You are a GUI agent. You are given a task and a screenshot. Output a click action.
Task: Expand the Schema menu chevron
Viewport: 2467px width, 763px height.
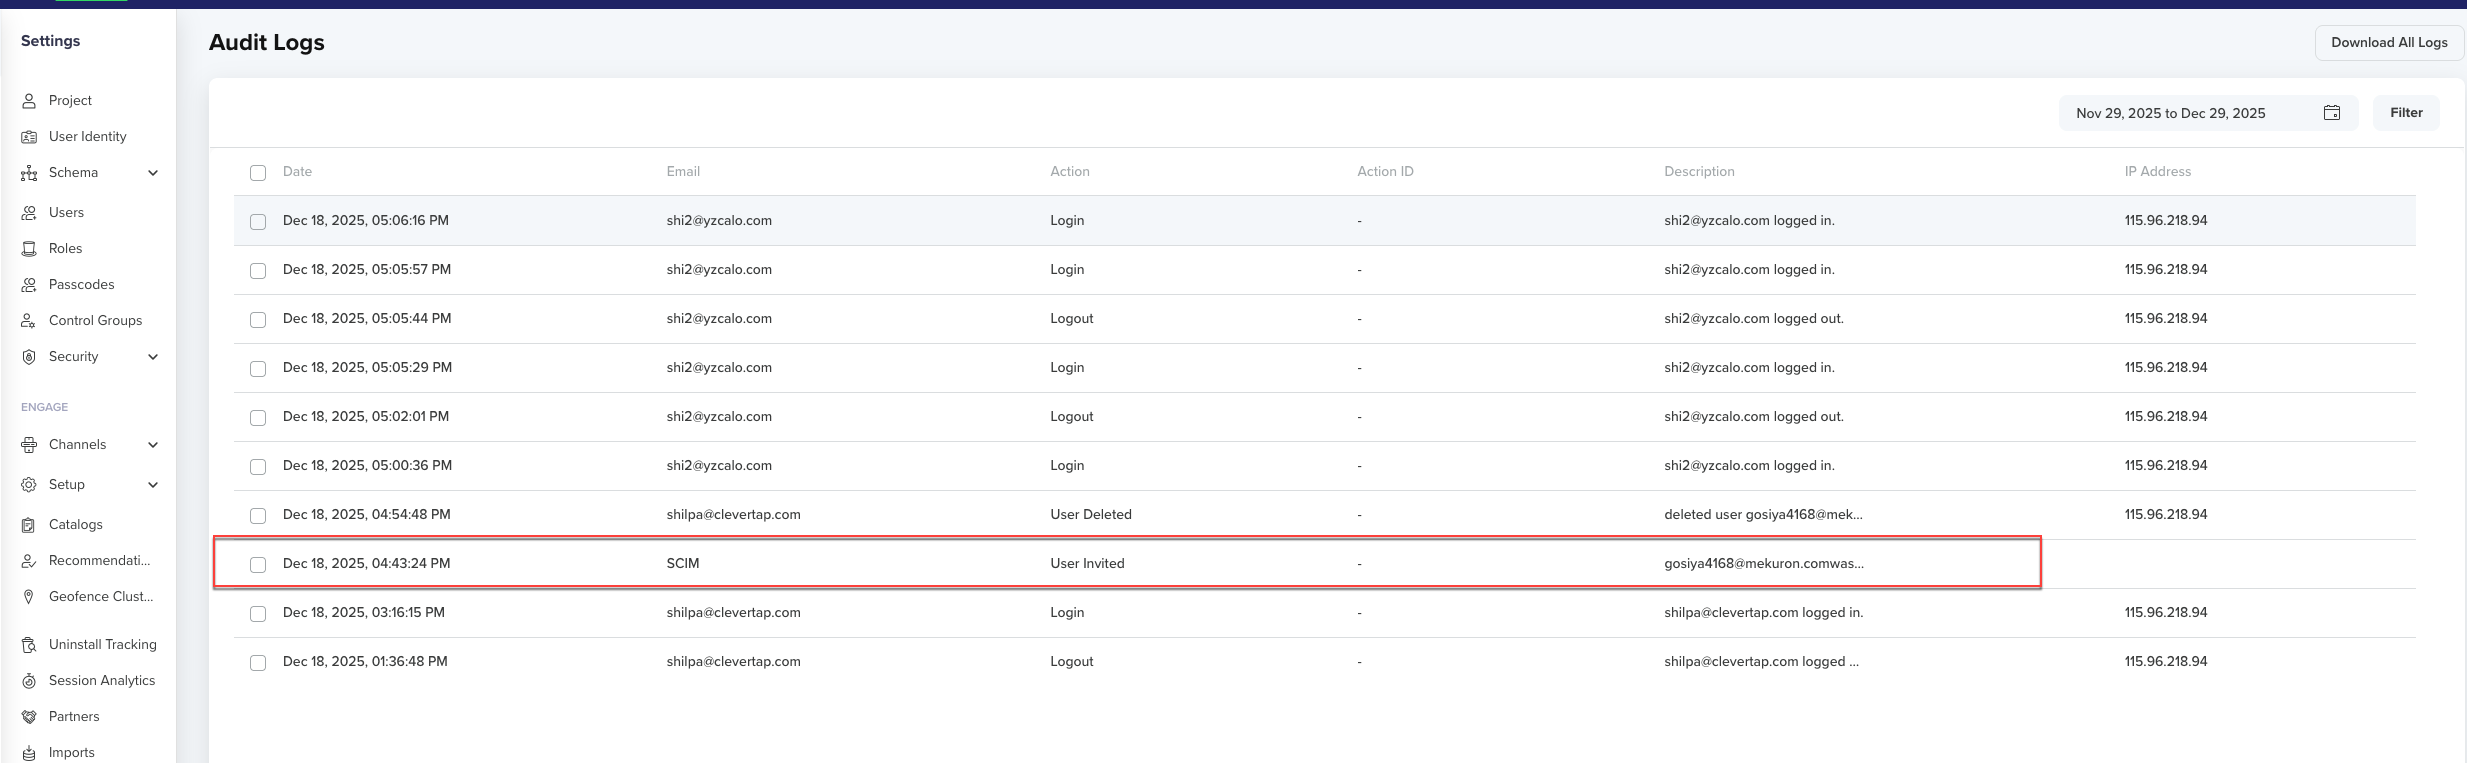(153, 173)
